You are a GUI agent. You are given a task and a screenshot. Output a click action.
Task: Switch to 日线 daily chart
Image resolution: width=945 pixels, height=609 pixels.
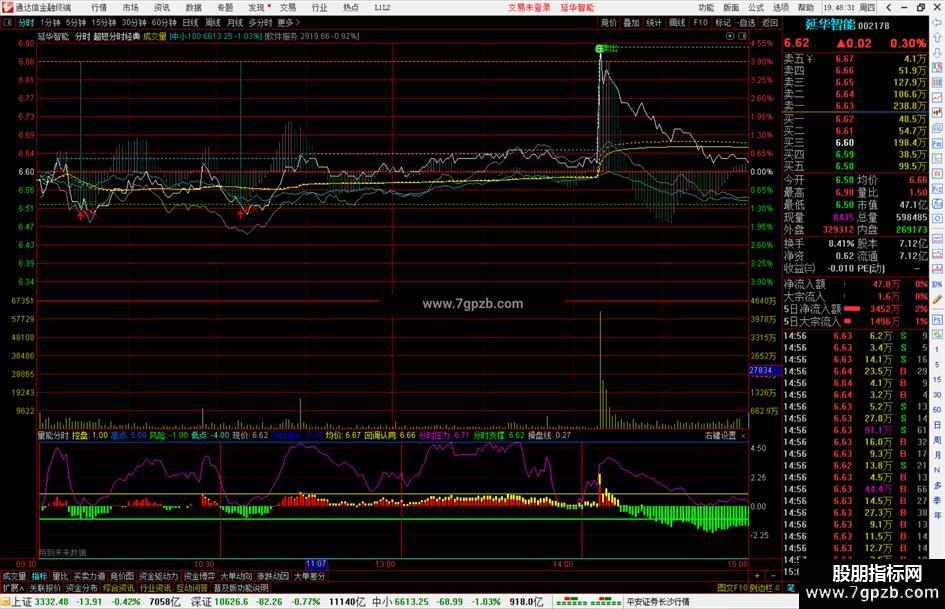(x=190, y=22)
